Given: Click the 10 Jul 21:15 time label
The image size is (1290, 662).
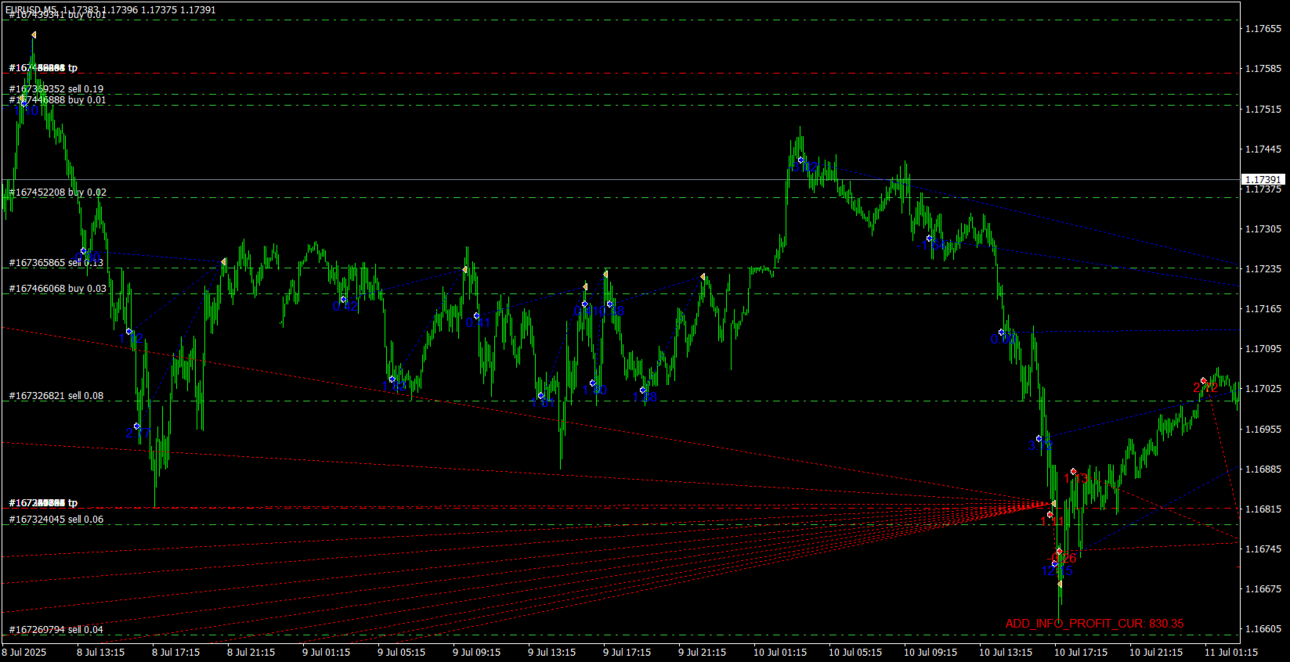Looking at the screenshot, I should pyautogui.click(x=1154, y=652).
